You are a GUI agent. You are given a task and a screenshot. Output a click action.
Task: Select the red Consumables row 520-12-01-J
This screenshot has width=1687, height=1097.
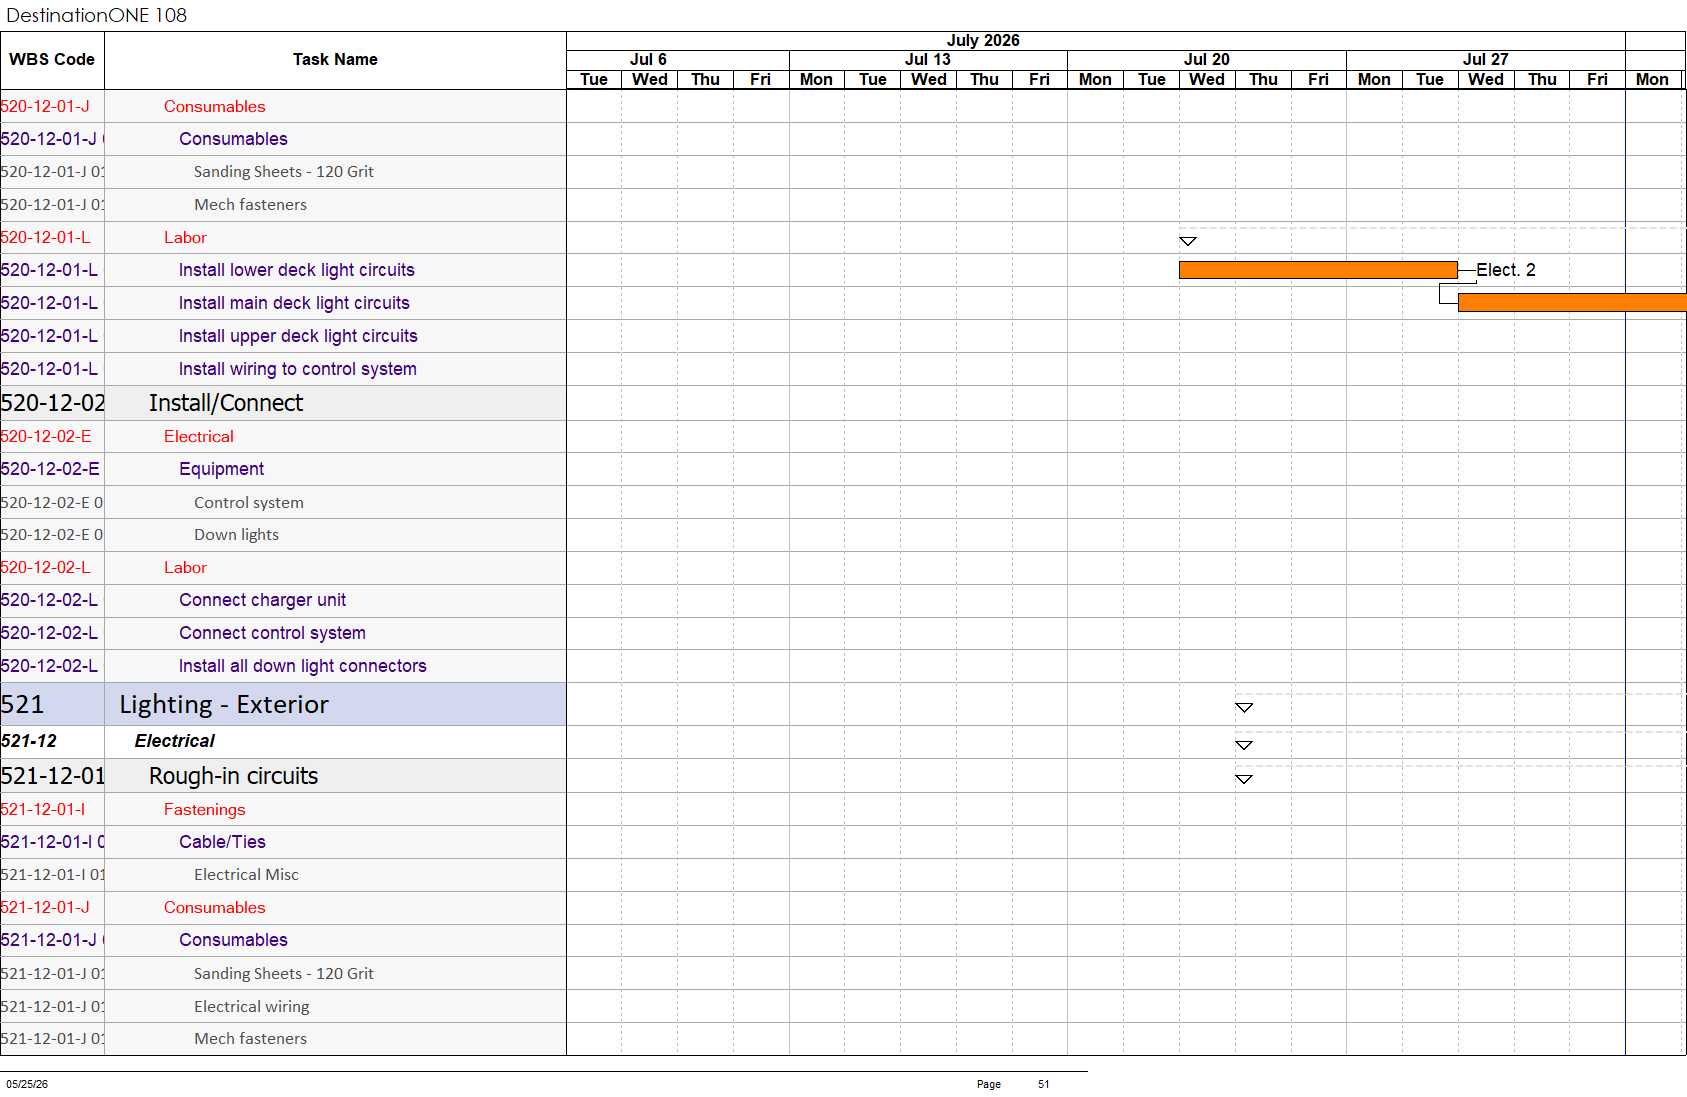pos(283,106)
